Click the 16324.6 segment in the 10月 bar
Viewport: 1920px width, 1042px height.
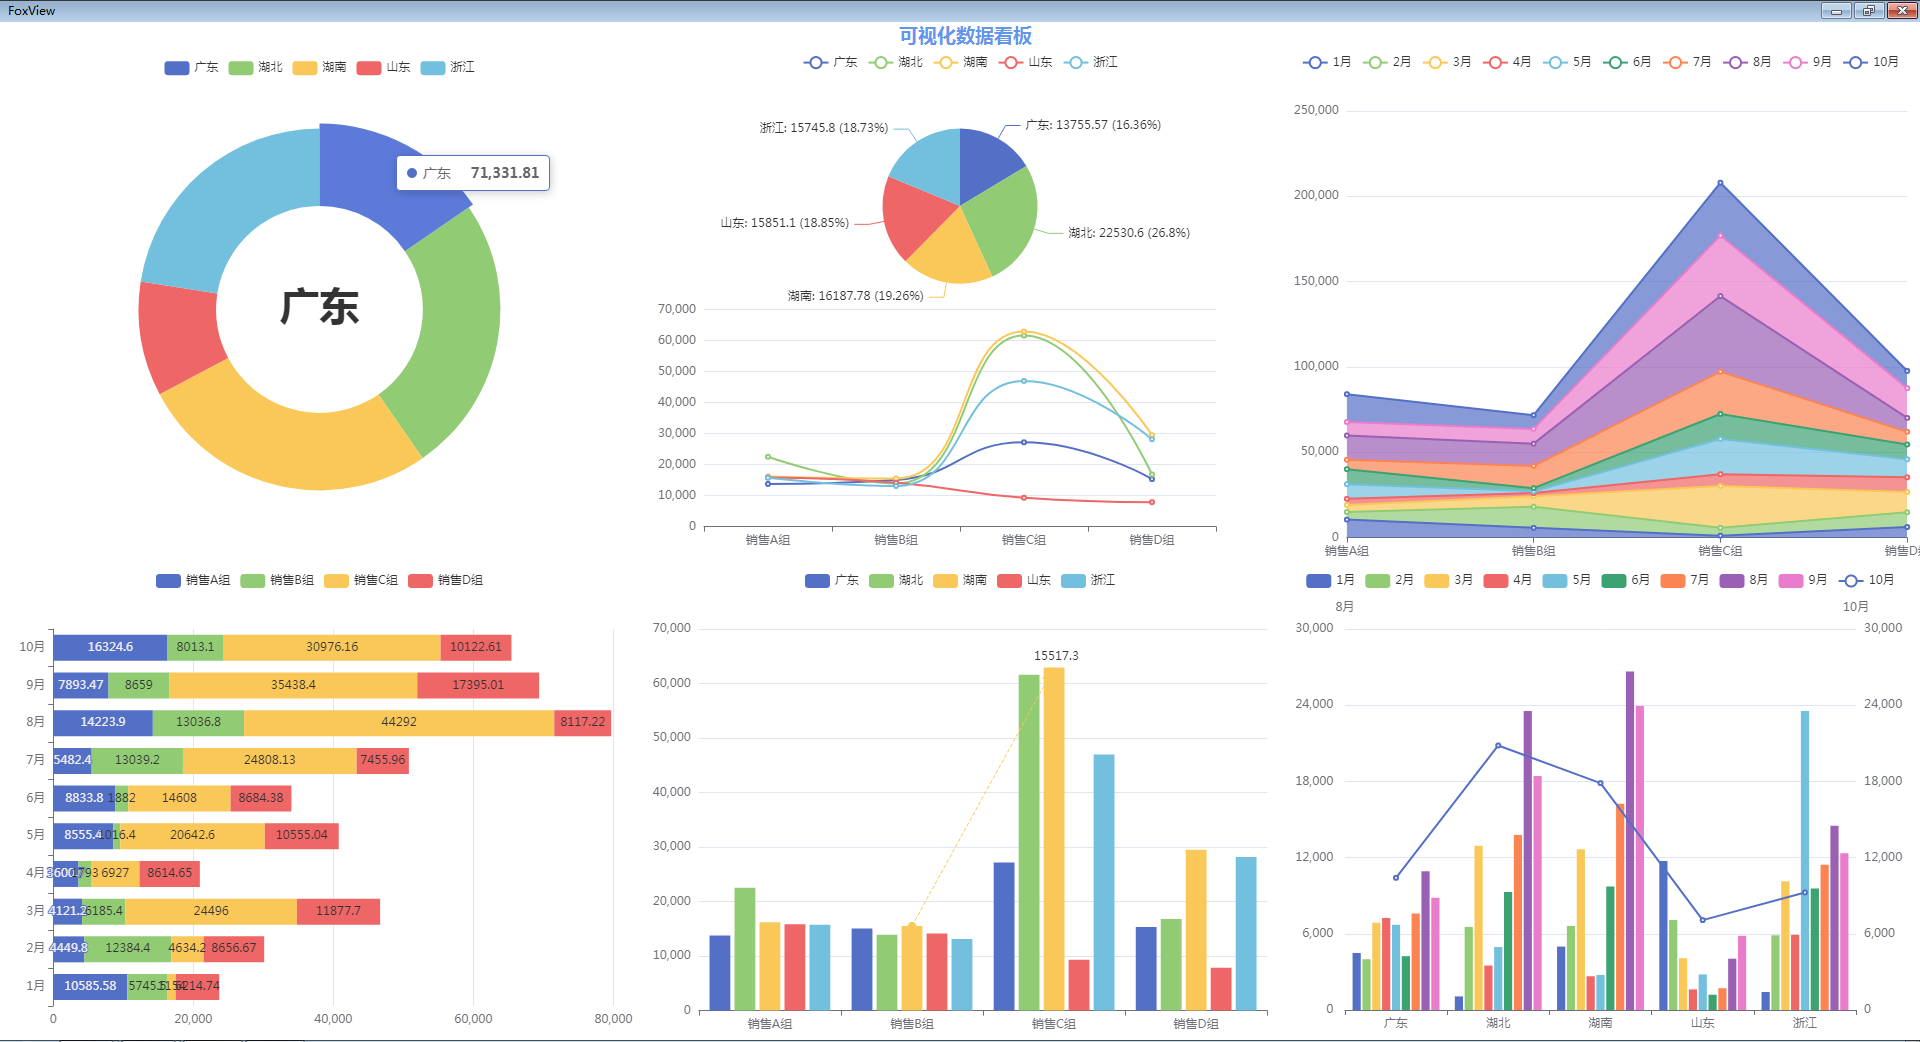[x=110, y=647]
